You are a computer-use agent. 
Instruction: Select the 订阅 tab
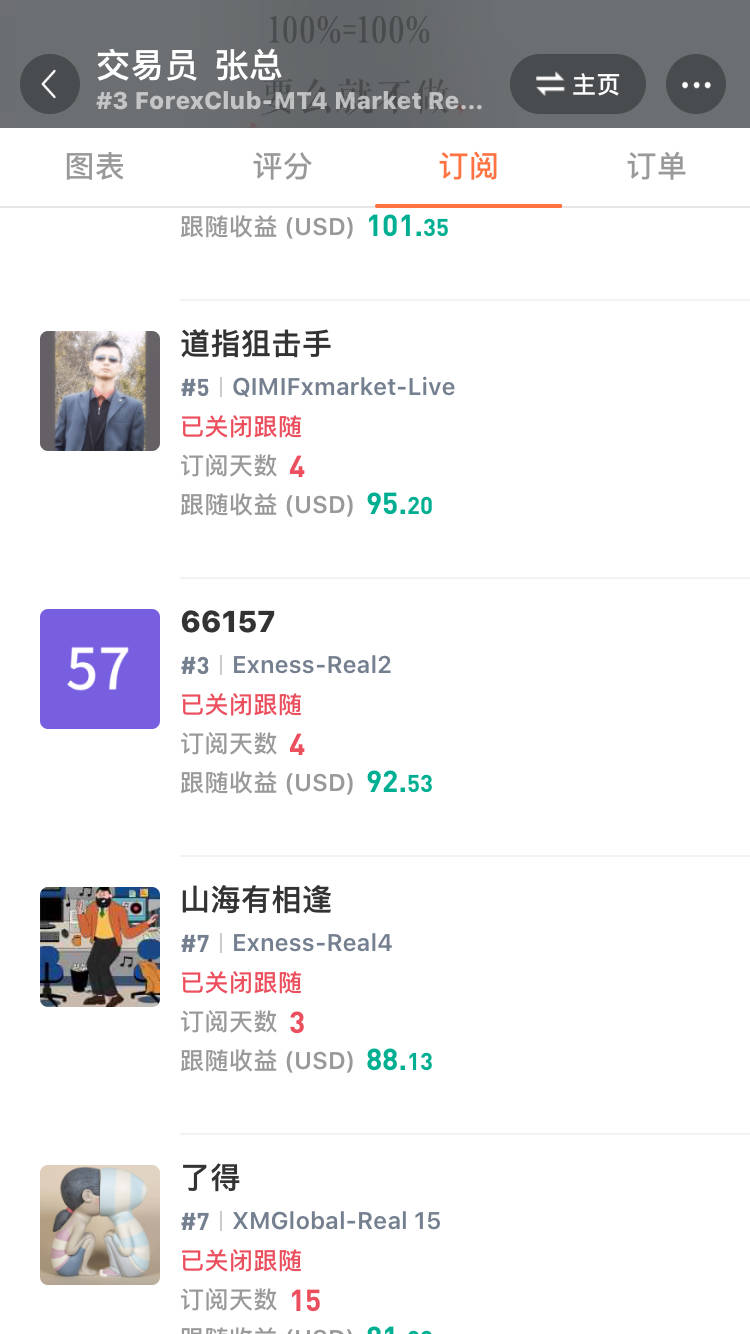pyautogui.click(x=468, y=166)
